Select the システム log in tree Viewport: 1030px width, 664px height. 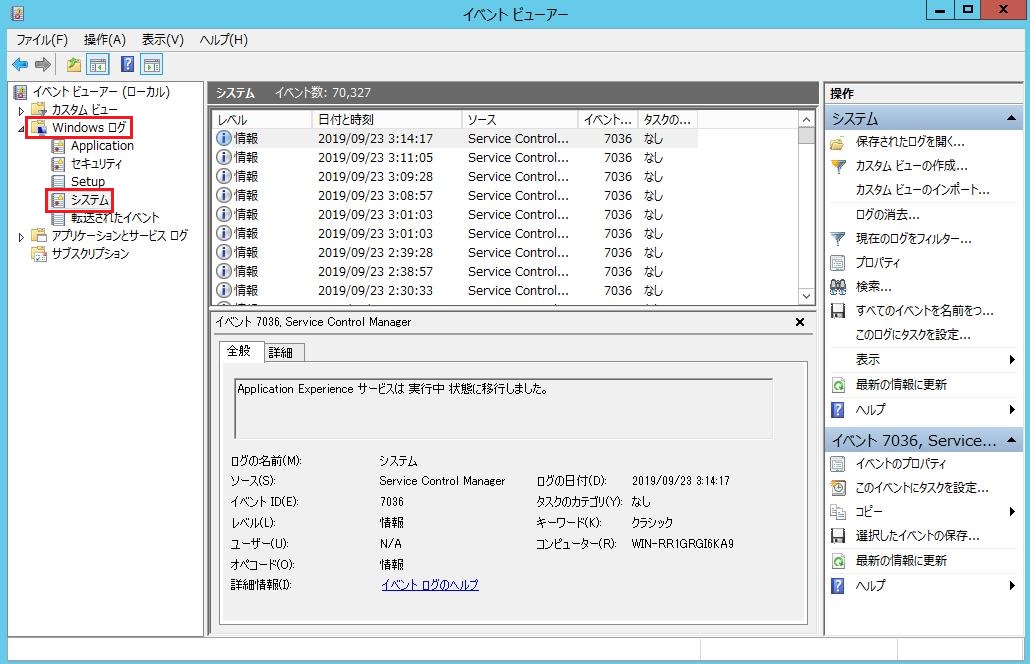(90, 200)
